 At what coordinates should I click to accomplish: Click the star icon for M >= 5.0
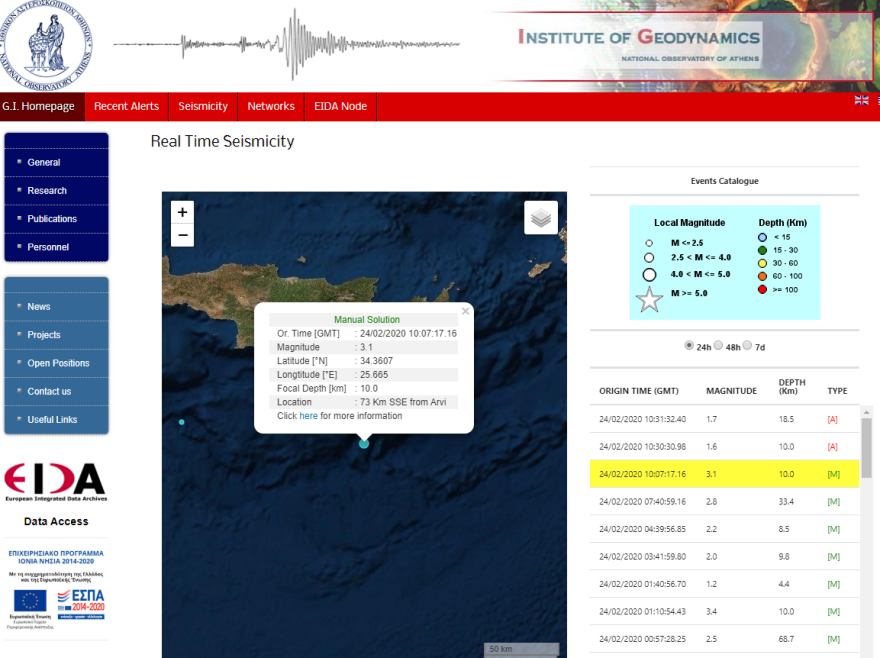tap(649, 299)
